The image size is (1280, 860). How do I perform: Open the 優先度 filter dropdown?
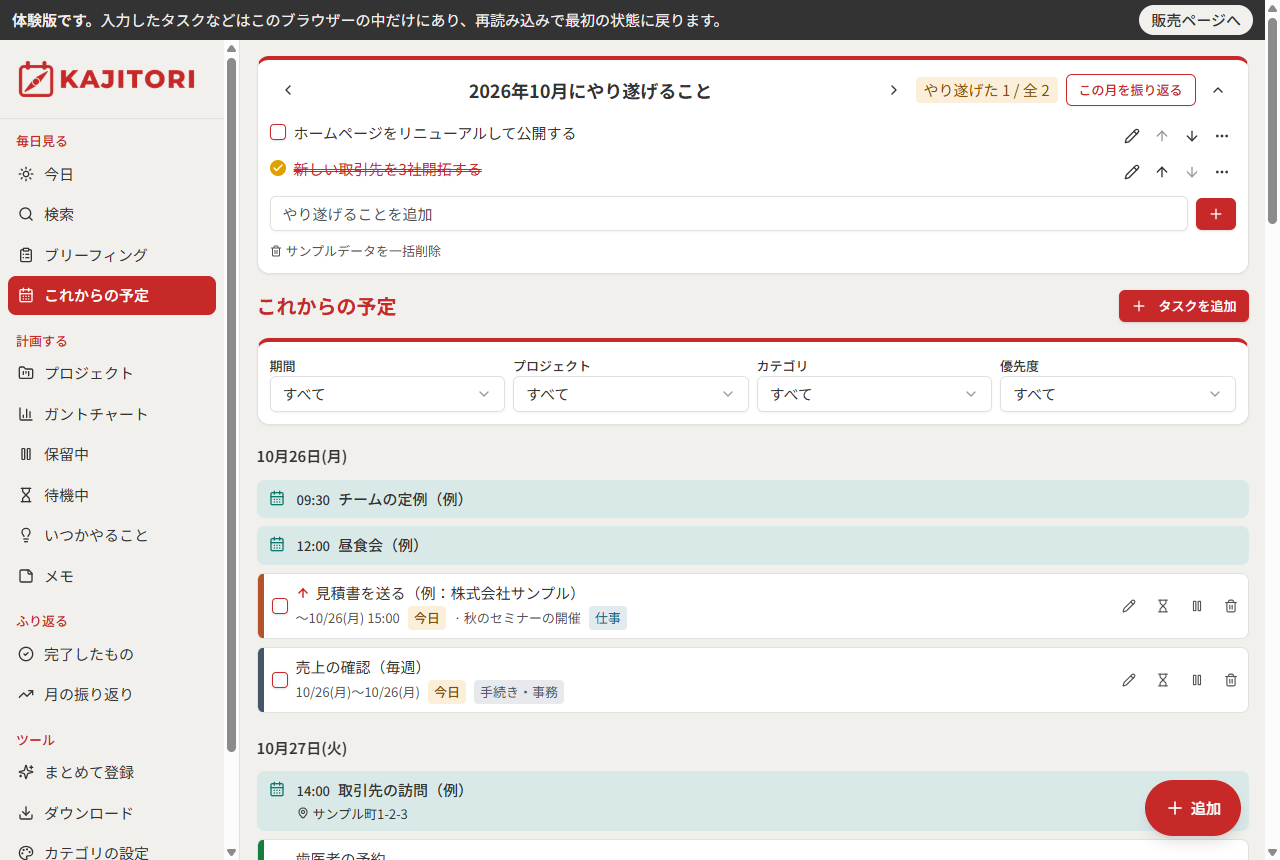pos(1118,394)
